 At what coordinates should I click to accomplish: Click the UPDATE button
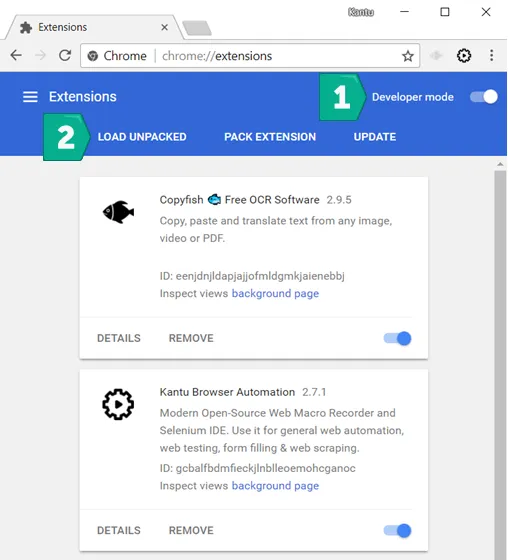(x=375, y=137)
